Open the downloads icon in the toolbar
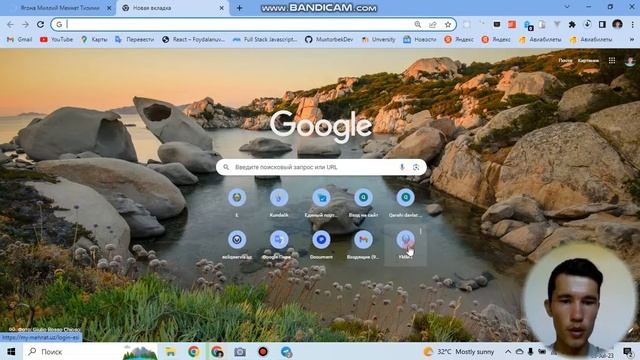The height and width of the screenshot is (360, 640). click(x=587, y=24)
